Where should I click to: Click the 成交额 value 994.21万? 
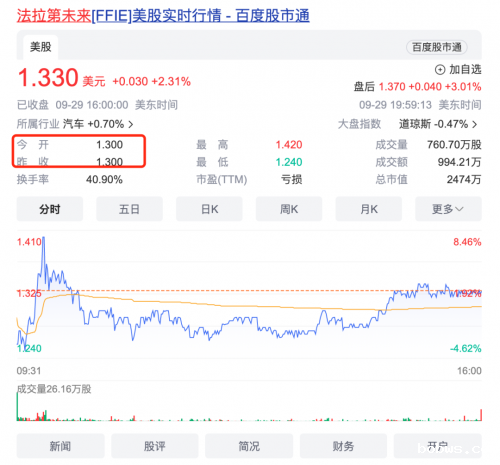[459, 162]
